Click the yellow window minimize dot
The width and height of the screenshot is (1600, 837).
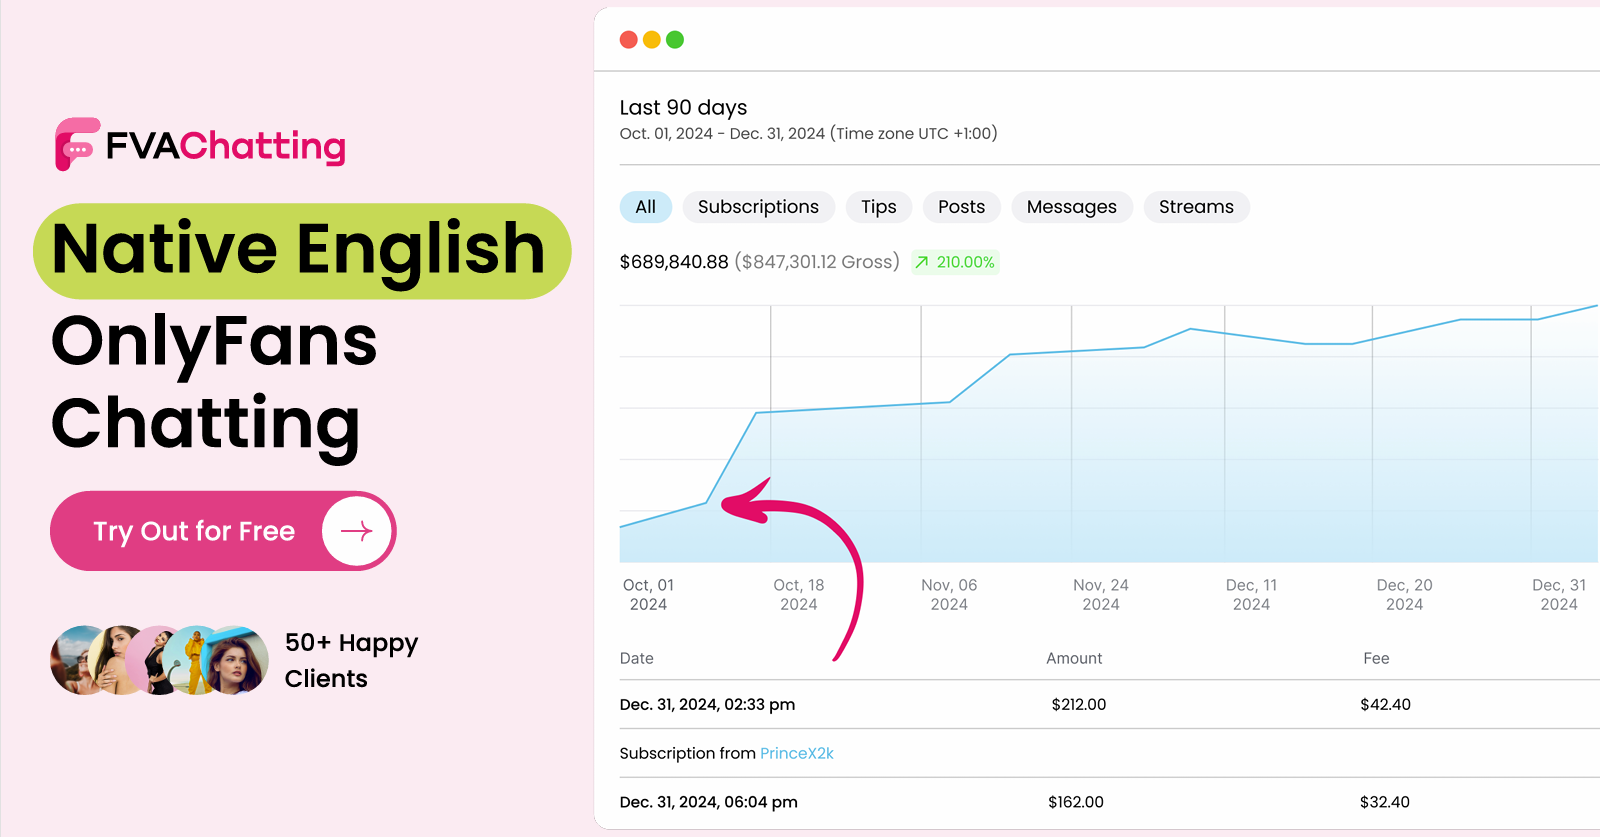coord(652,40)
